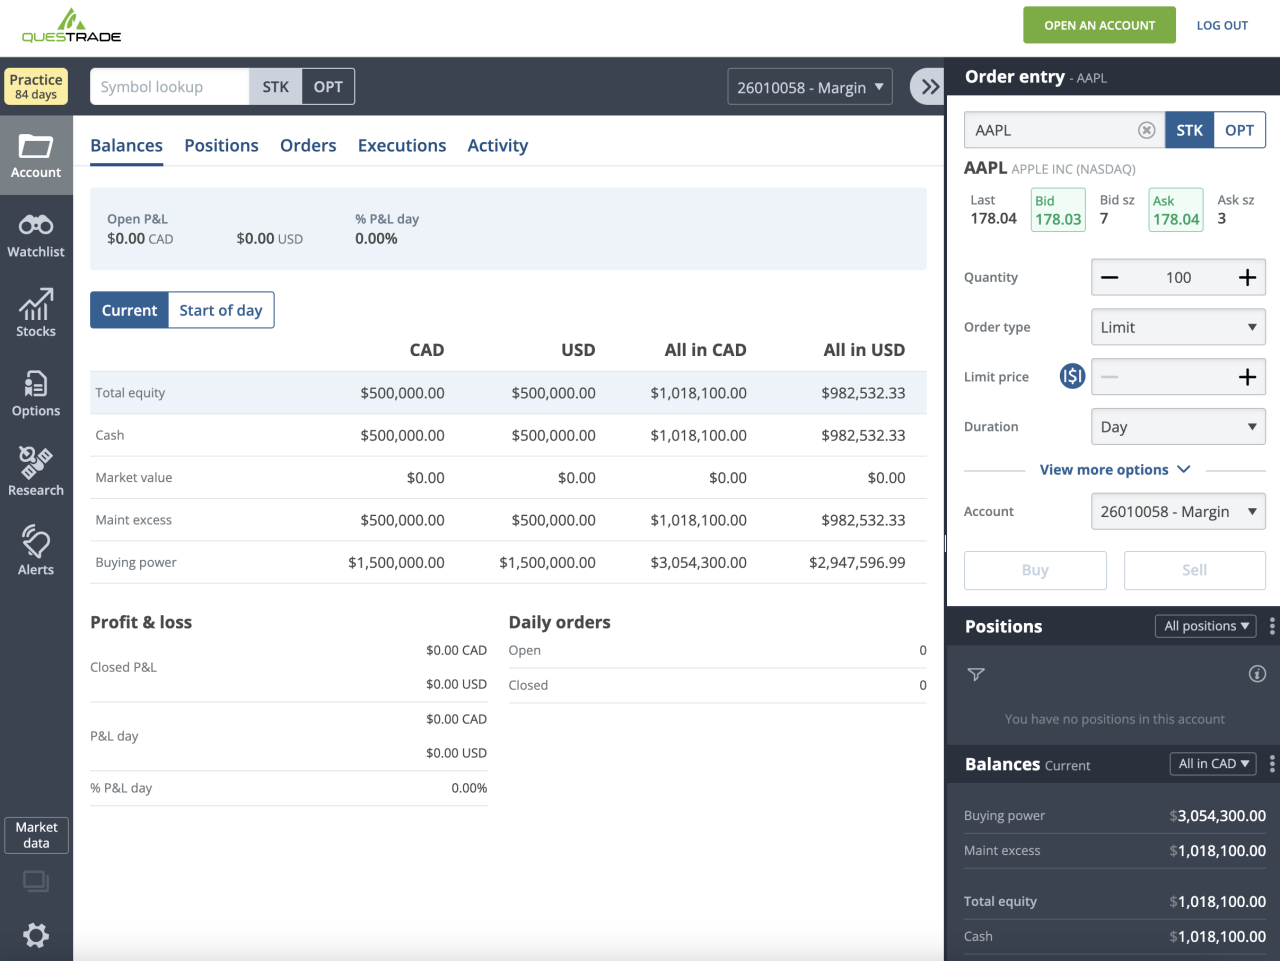Click the Market data button
Screen dimensions: 1280x961
click(x=37, y=835)
